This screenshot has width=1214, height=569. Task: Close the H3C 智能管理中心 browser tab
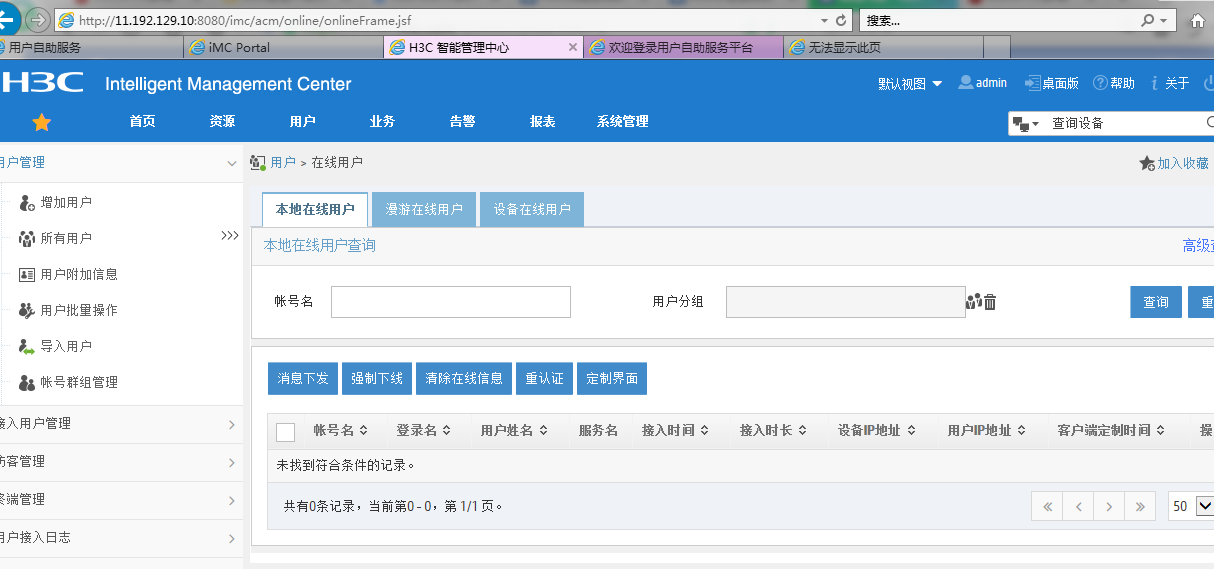(573, 47)
